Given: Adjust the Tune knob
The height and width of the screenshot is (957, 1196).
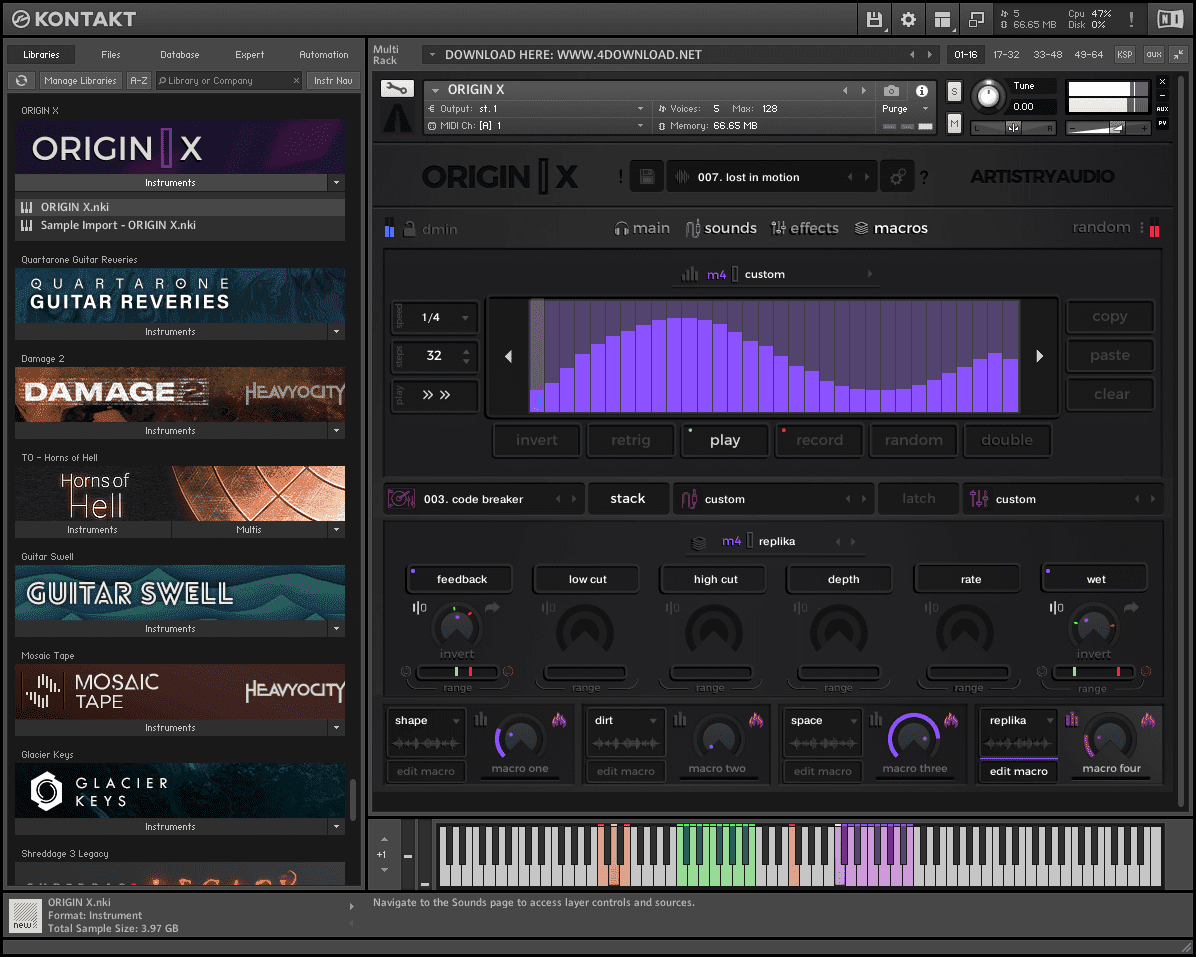Looking at the screenshot, I should click(988, 95).
